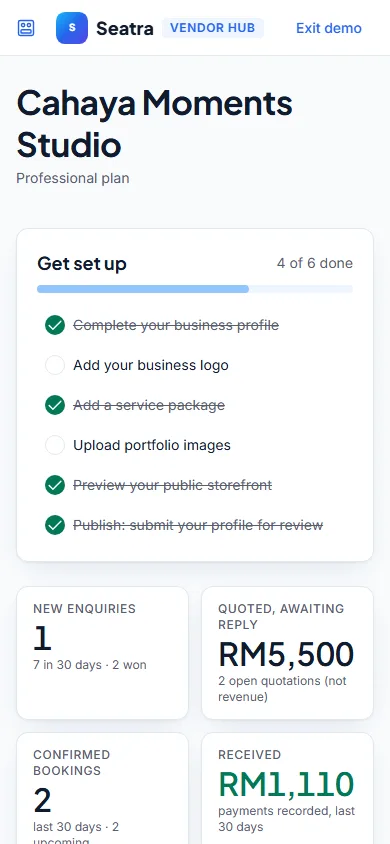
Task: Check the Upload portfolio images circle
Action: coord(55,445)
